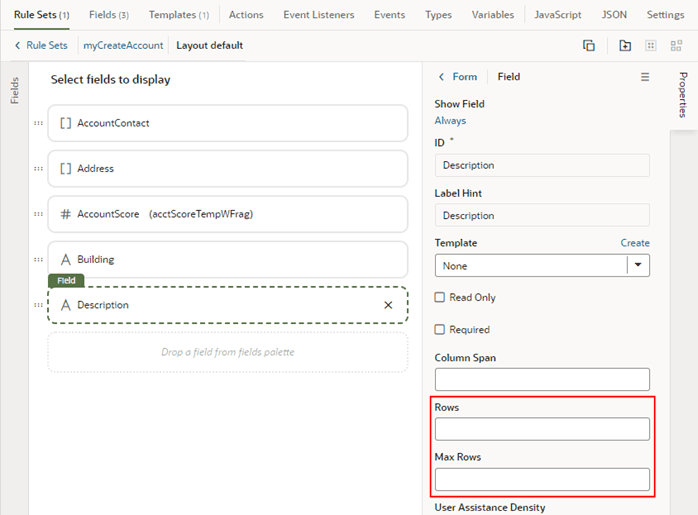This screenshot has width=698, height=515.
Task: Enable the Required checkbox
Action: [439, 329]
